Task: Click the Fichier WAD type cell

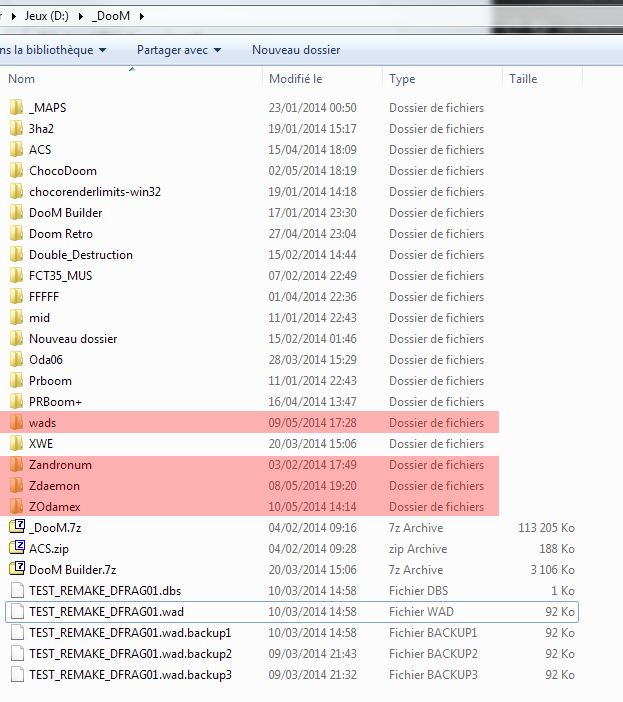Action: (x=421, y=612)
